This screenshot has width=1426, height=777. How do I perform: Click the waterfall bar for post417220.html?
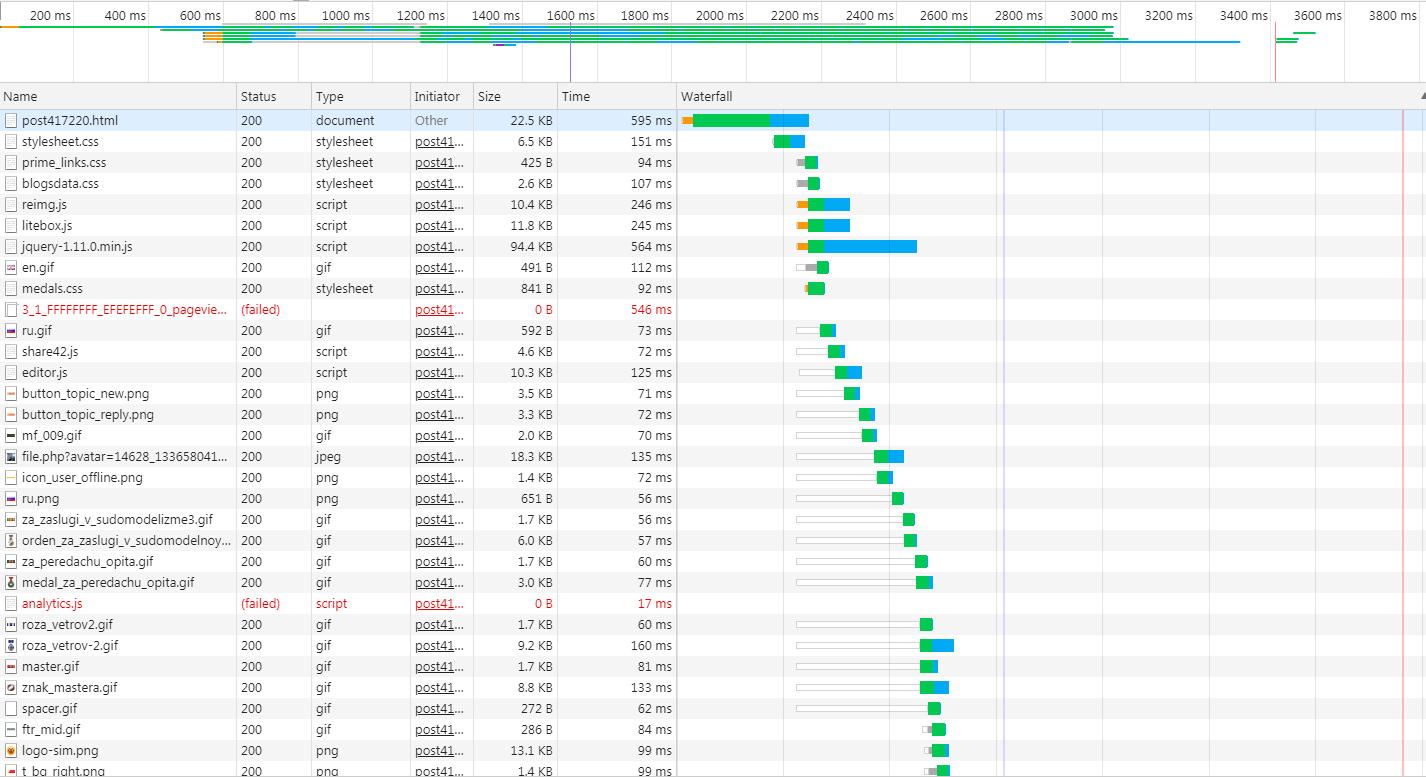pos(746,120)
